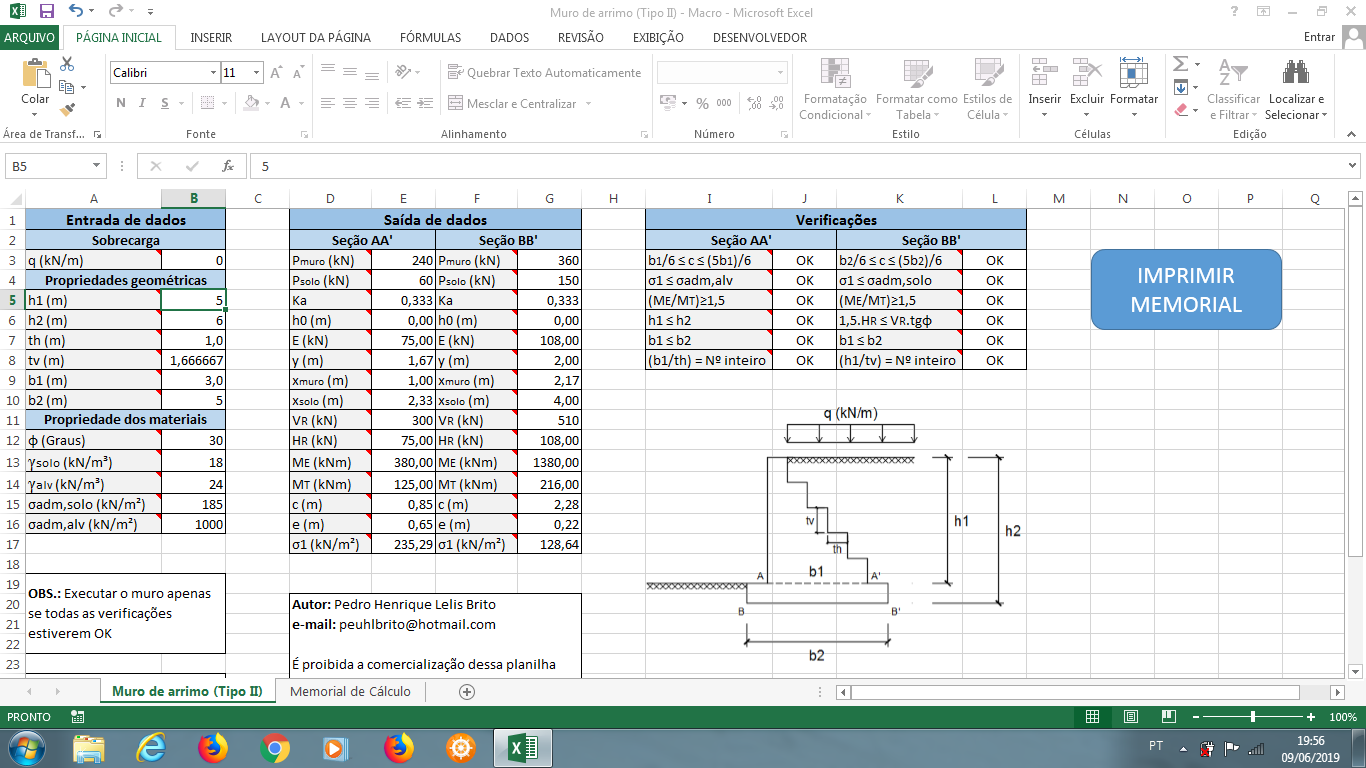Toggle middle vertical alignment
The width and height of the screenshot is (1366, 768).
[x=350, y=73]
